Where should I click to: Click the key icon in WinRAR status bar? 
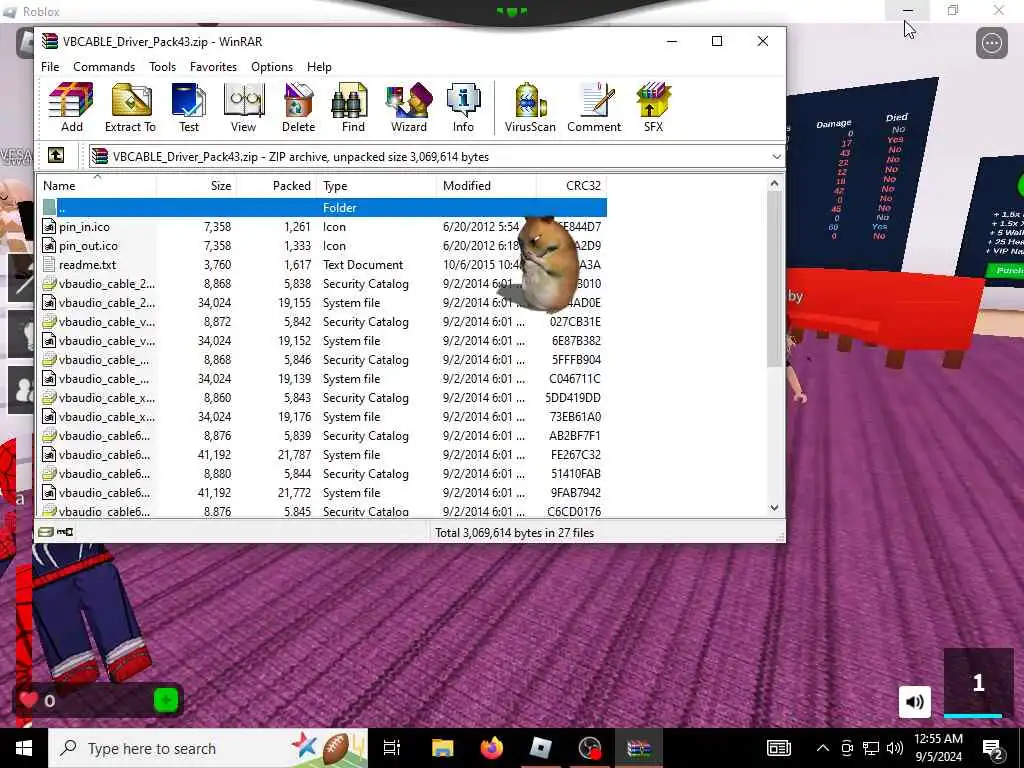coord(65,532)
